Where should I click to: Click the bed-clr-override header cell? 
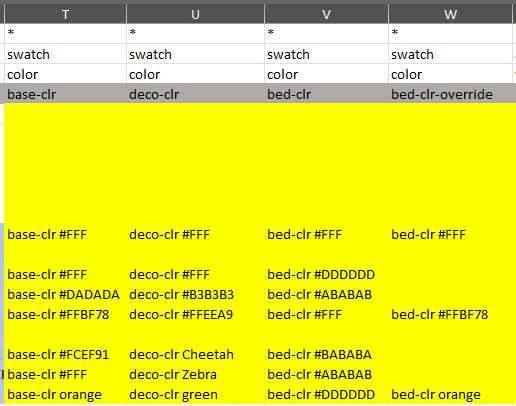click(450, 94)
